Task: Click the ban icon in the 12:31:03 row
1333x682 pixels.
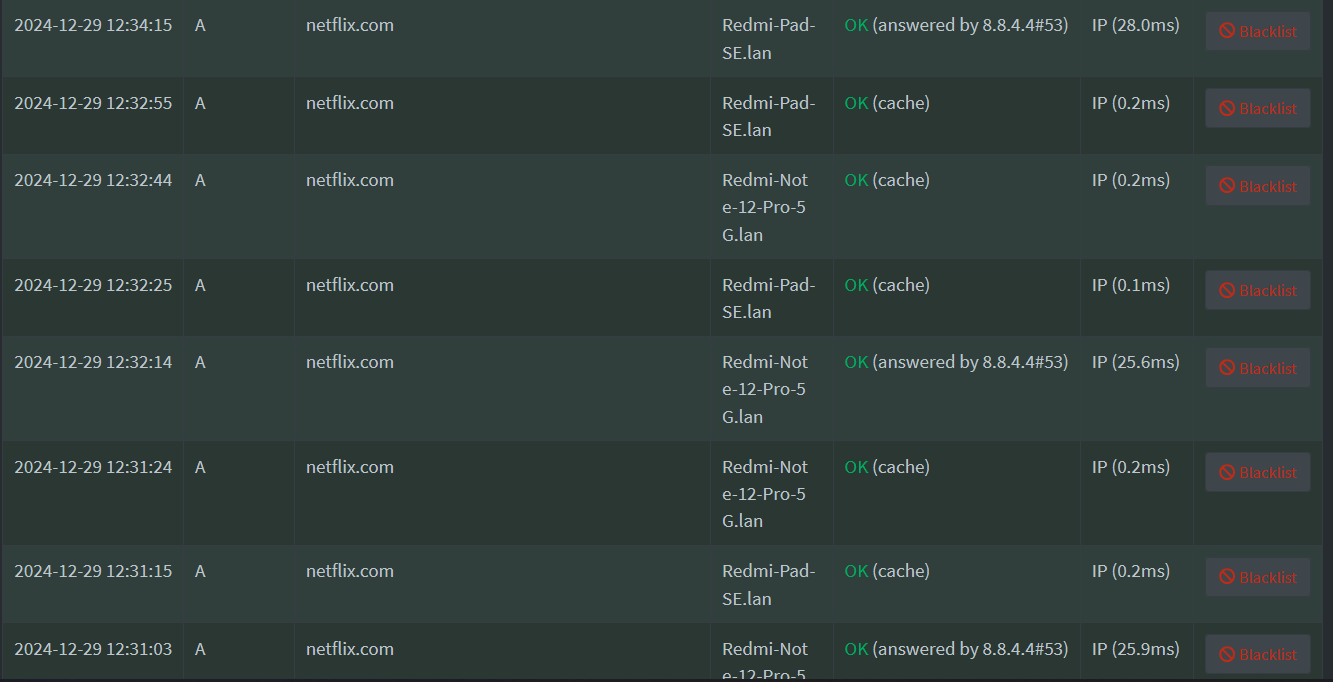Action: (x=1227, y=654)
